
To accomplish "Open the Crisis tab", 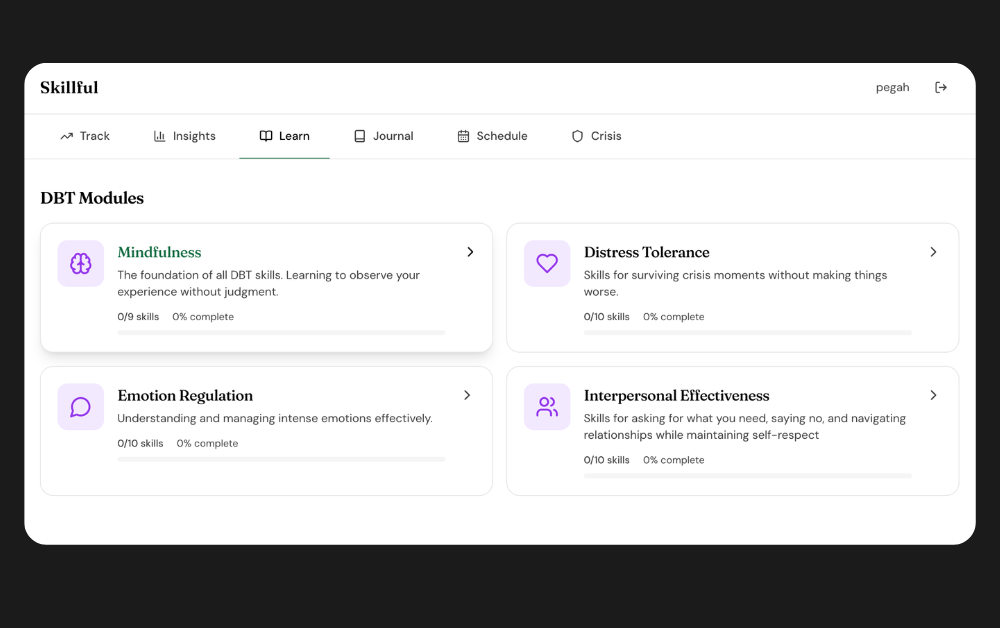I will (597, 136).
